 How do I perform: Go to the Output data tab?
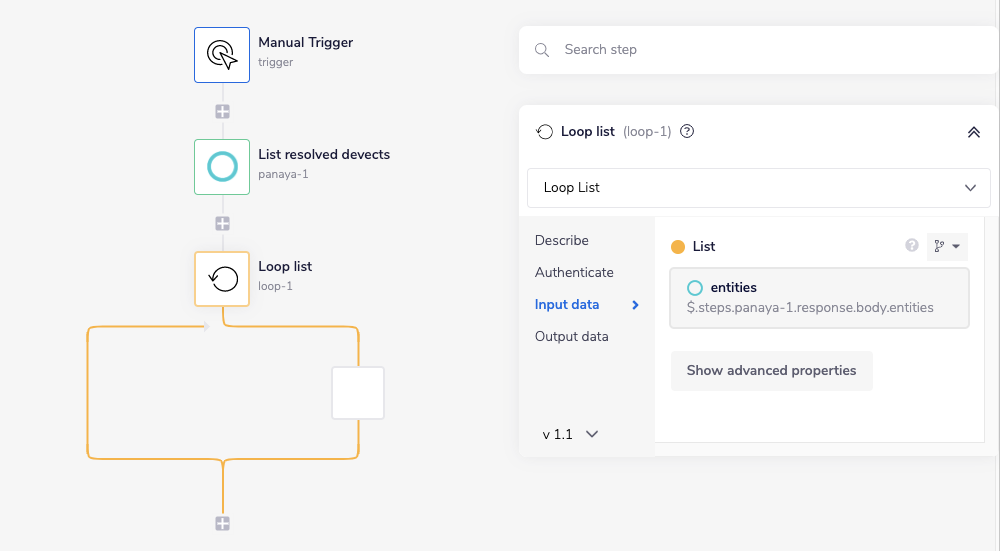[x=571, y=336]
